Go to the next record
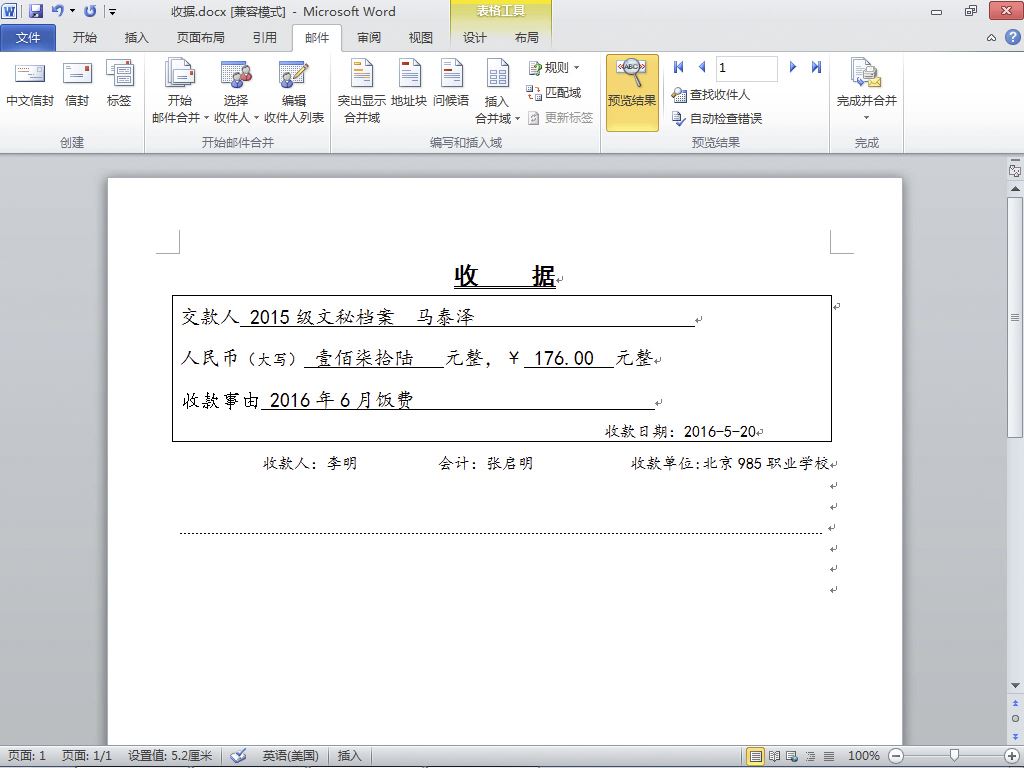Screen dimensions: 1024x768 793,67
